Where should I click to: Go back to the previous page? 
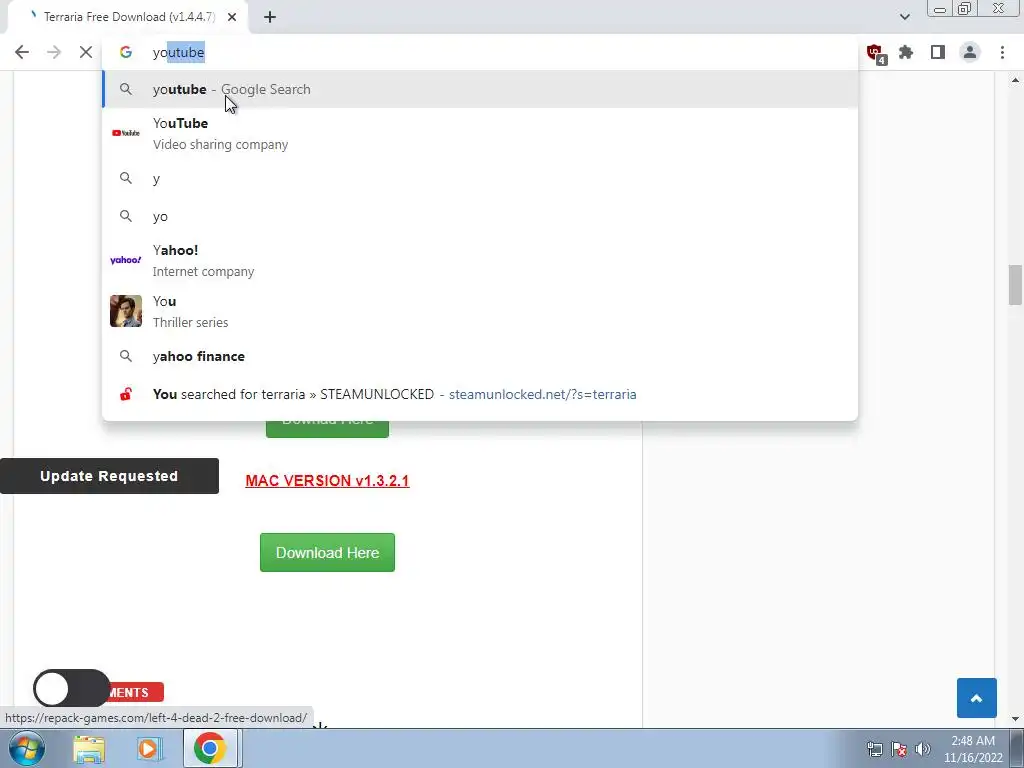point(22,52)
